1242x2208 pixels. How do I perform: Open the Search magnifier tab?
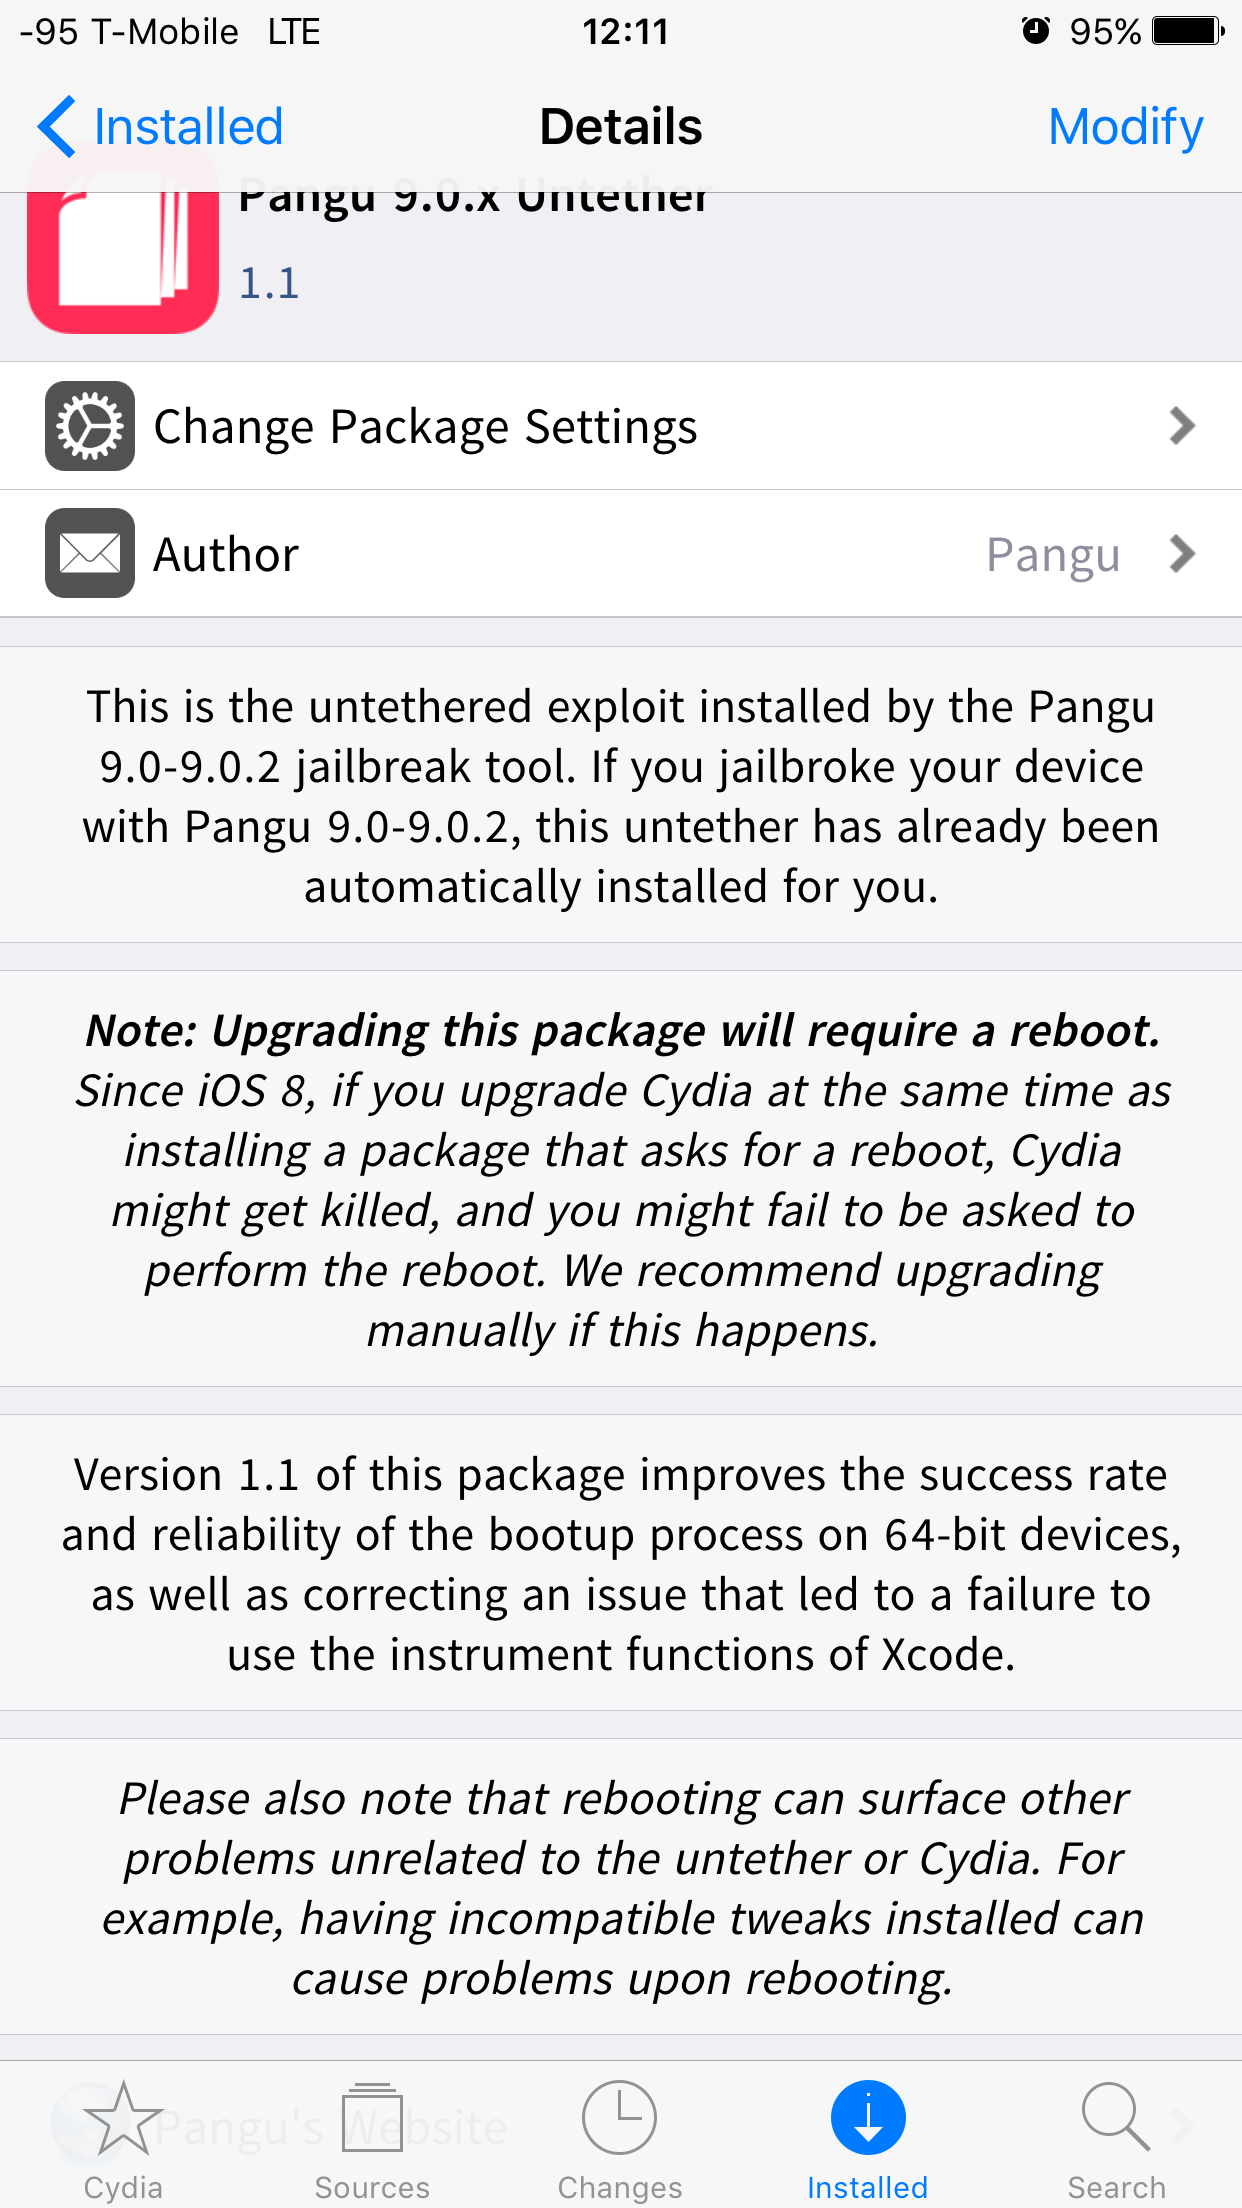coord(1116,2138)
